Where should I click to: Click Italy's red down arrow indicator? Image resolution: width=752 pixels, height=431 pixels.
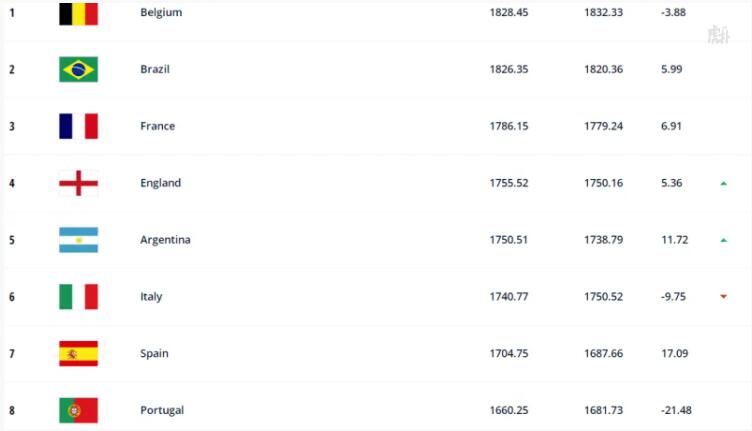[724, 297]
